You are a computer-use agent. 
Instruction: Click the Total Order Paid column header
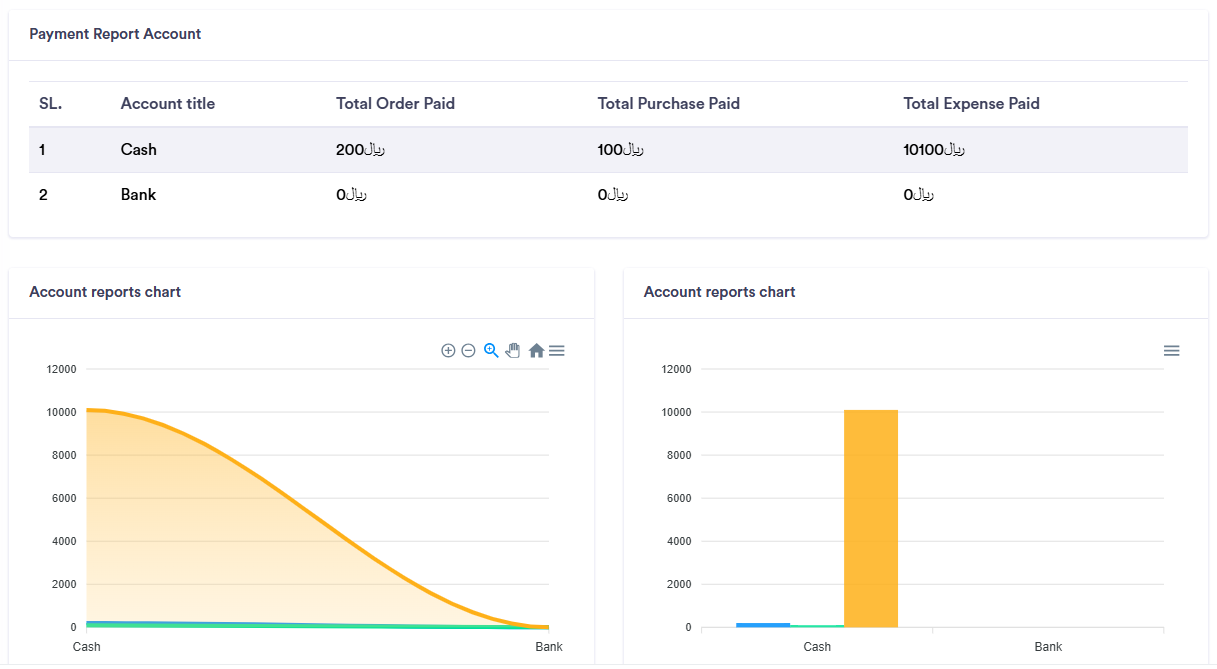[395, 104]
